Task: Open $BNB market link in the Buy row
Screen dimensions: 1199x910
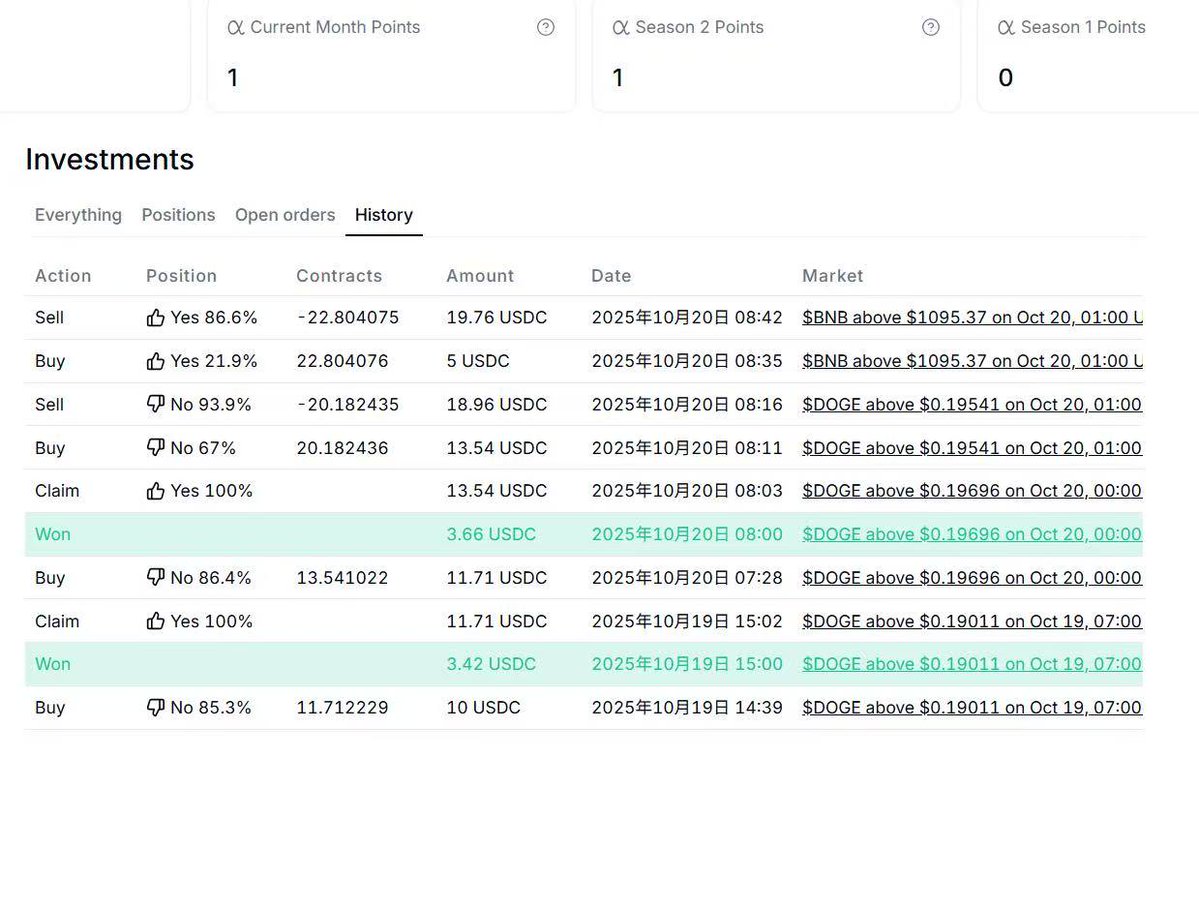Action: pyautogui.click(x=971, y=361)
